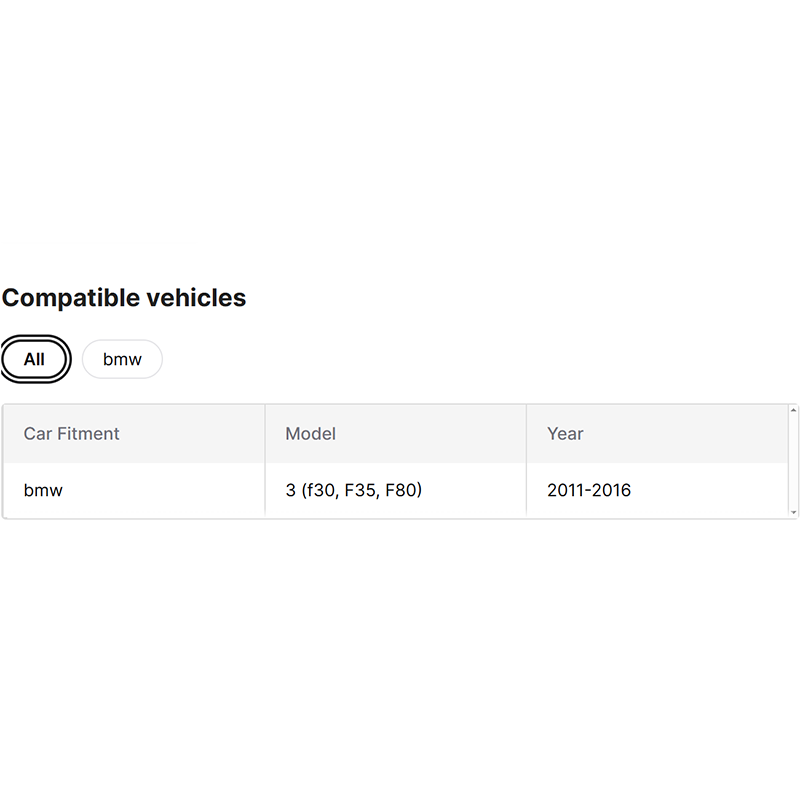800x800 pixels.
Task: Click the Model column header
Action: 310,434
